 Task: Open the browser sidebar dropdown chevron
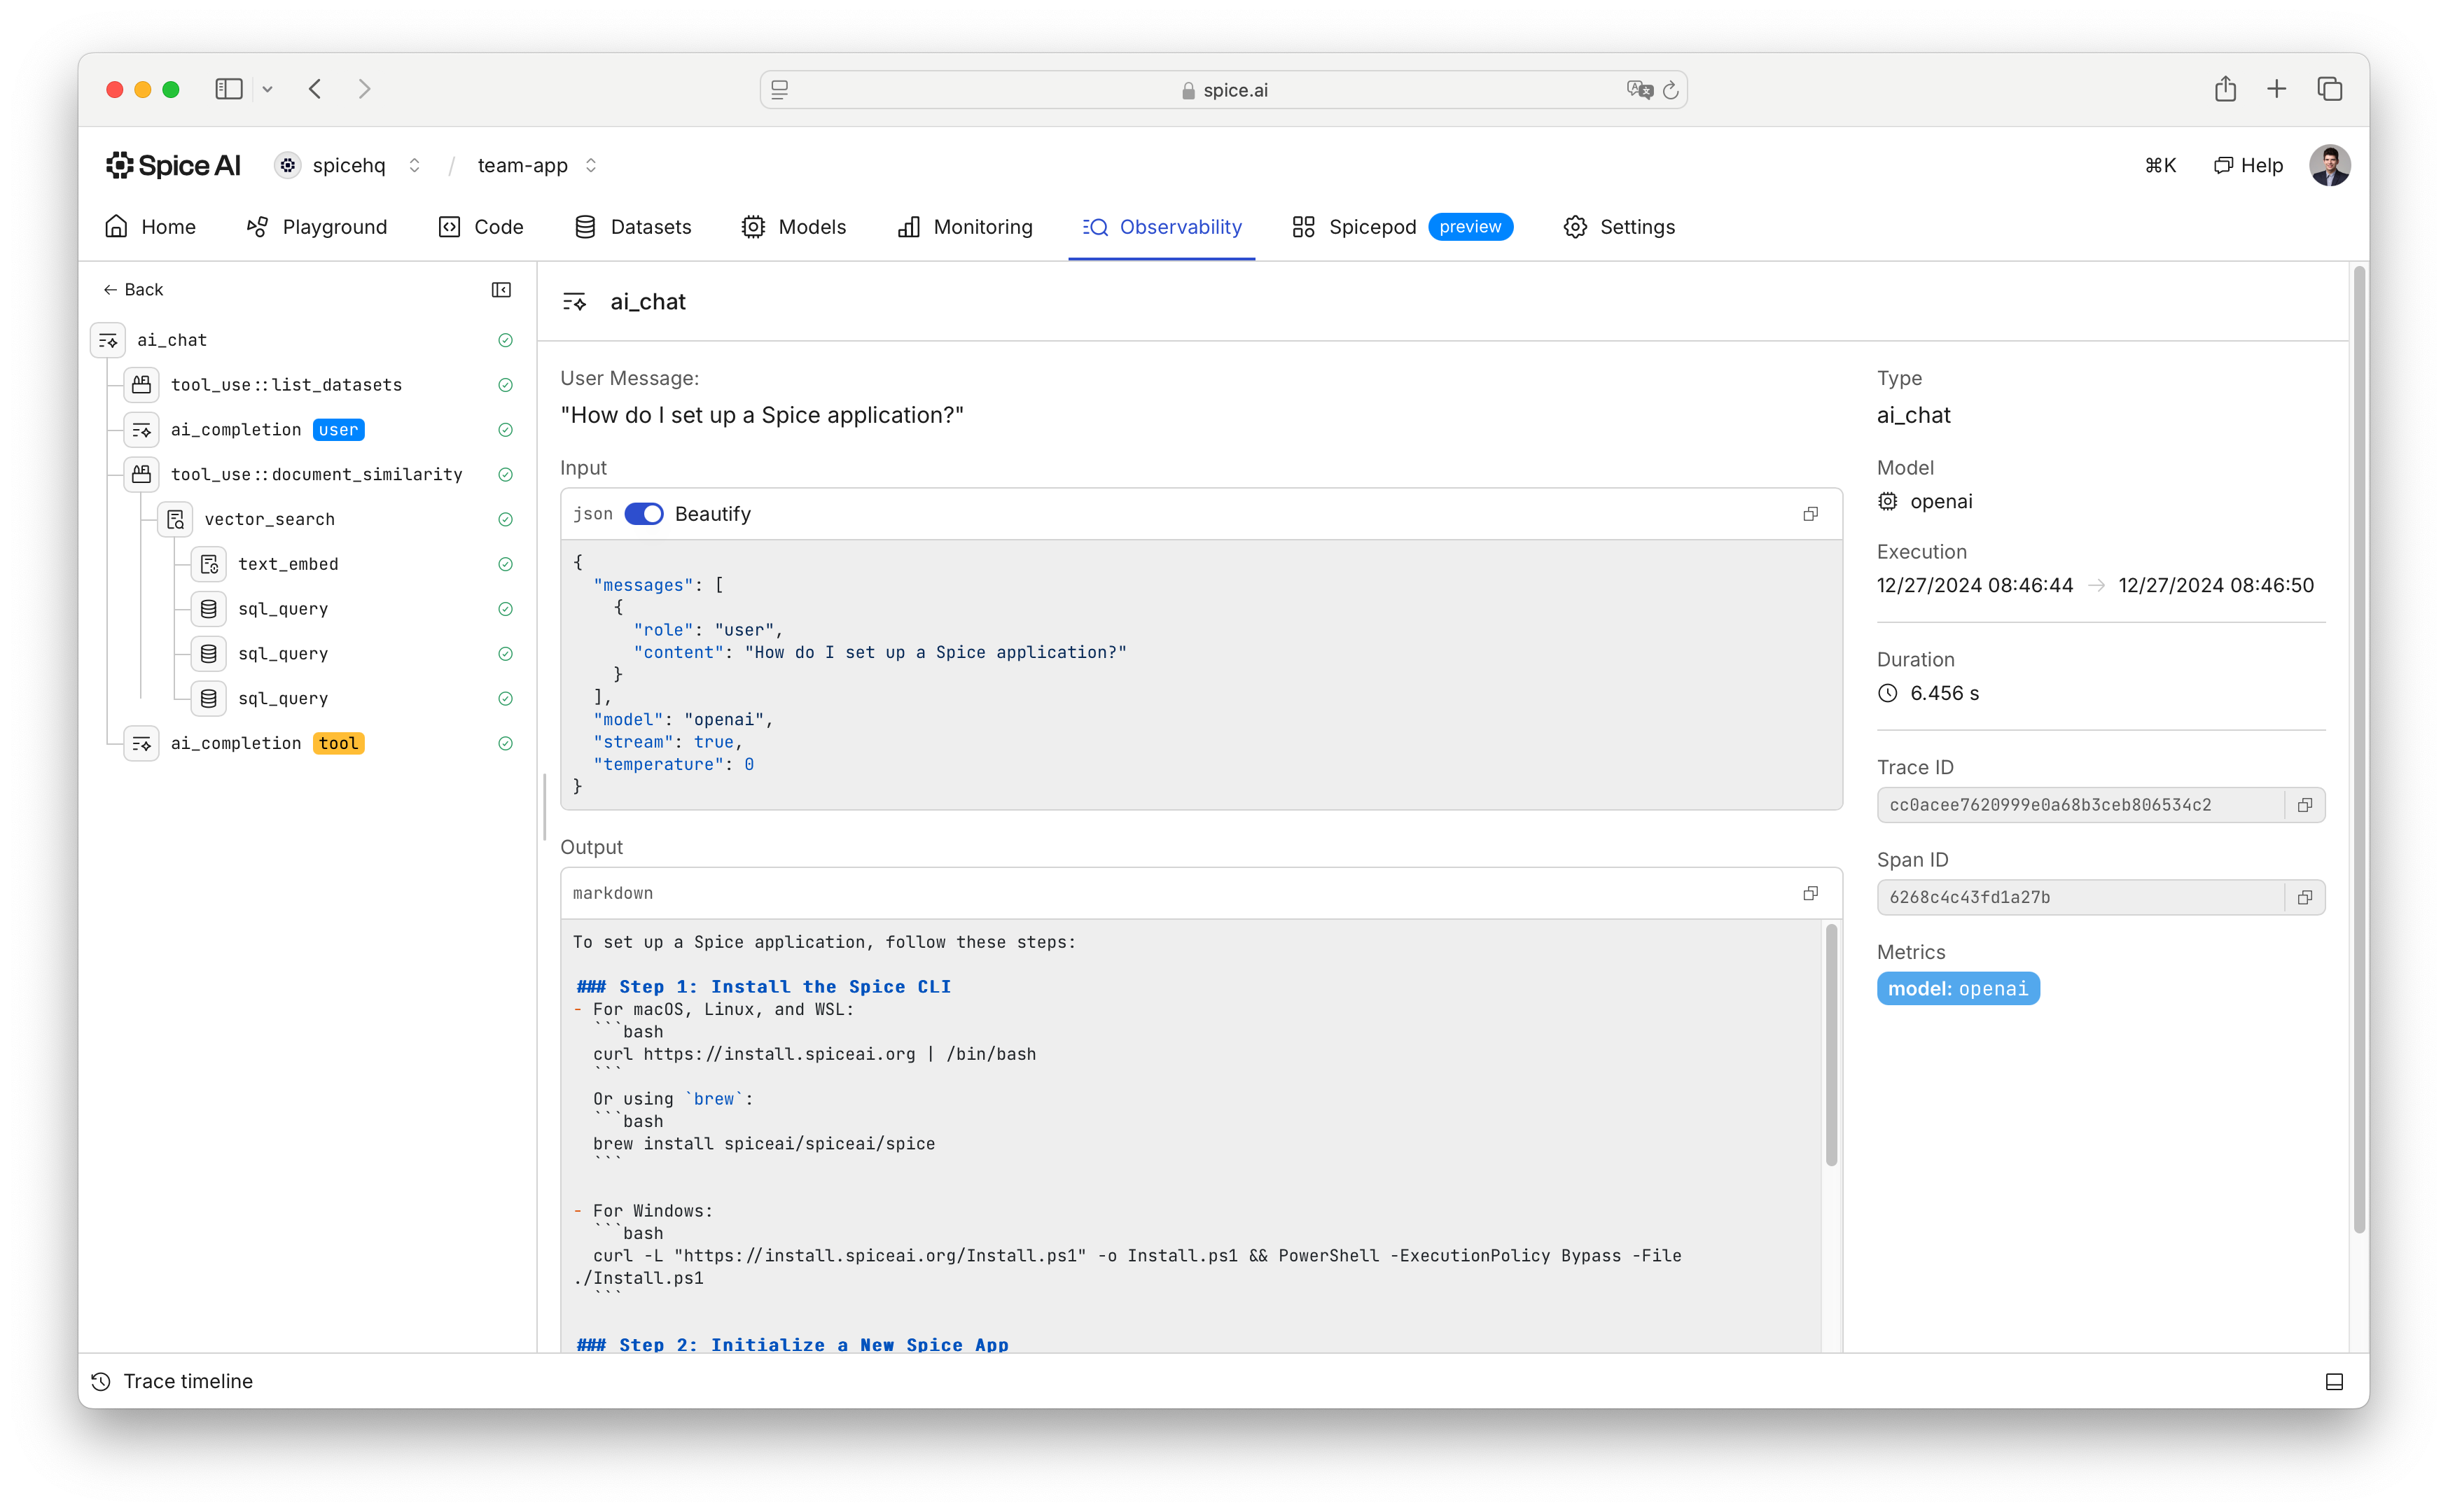267,90
